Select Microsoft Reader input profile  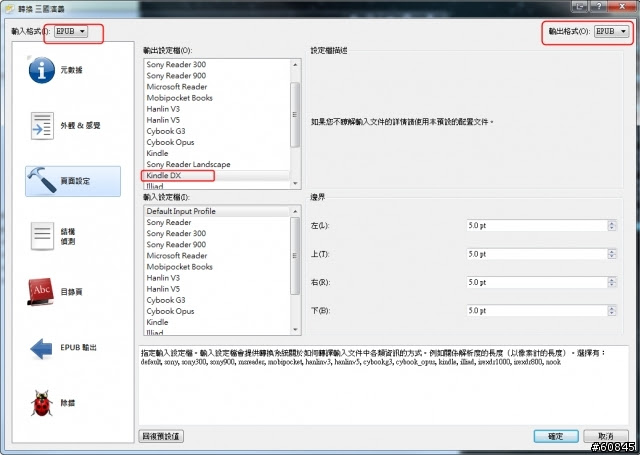tap(217, 255)
